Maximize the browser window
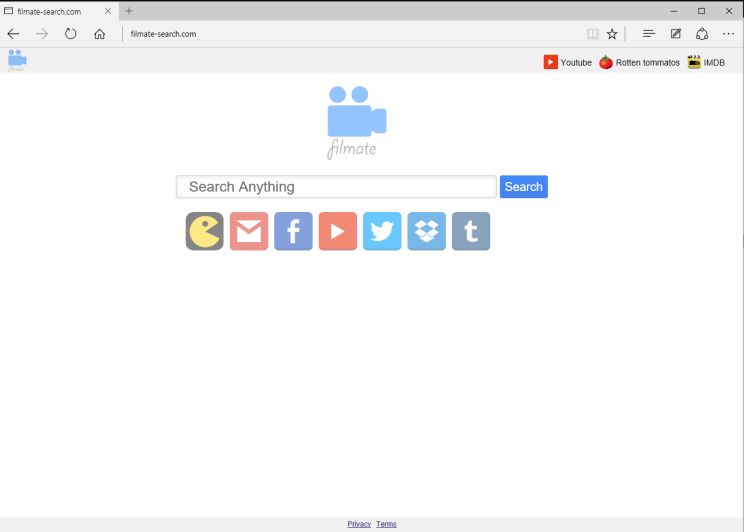This screenshot has width=744, height=532. (x=701, y=11)
